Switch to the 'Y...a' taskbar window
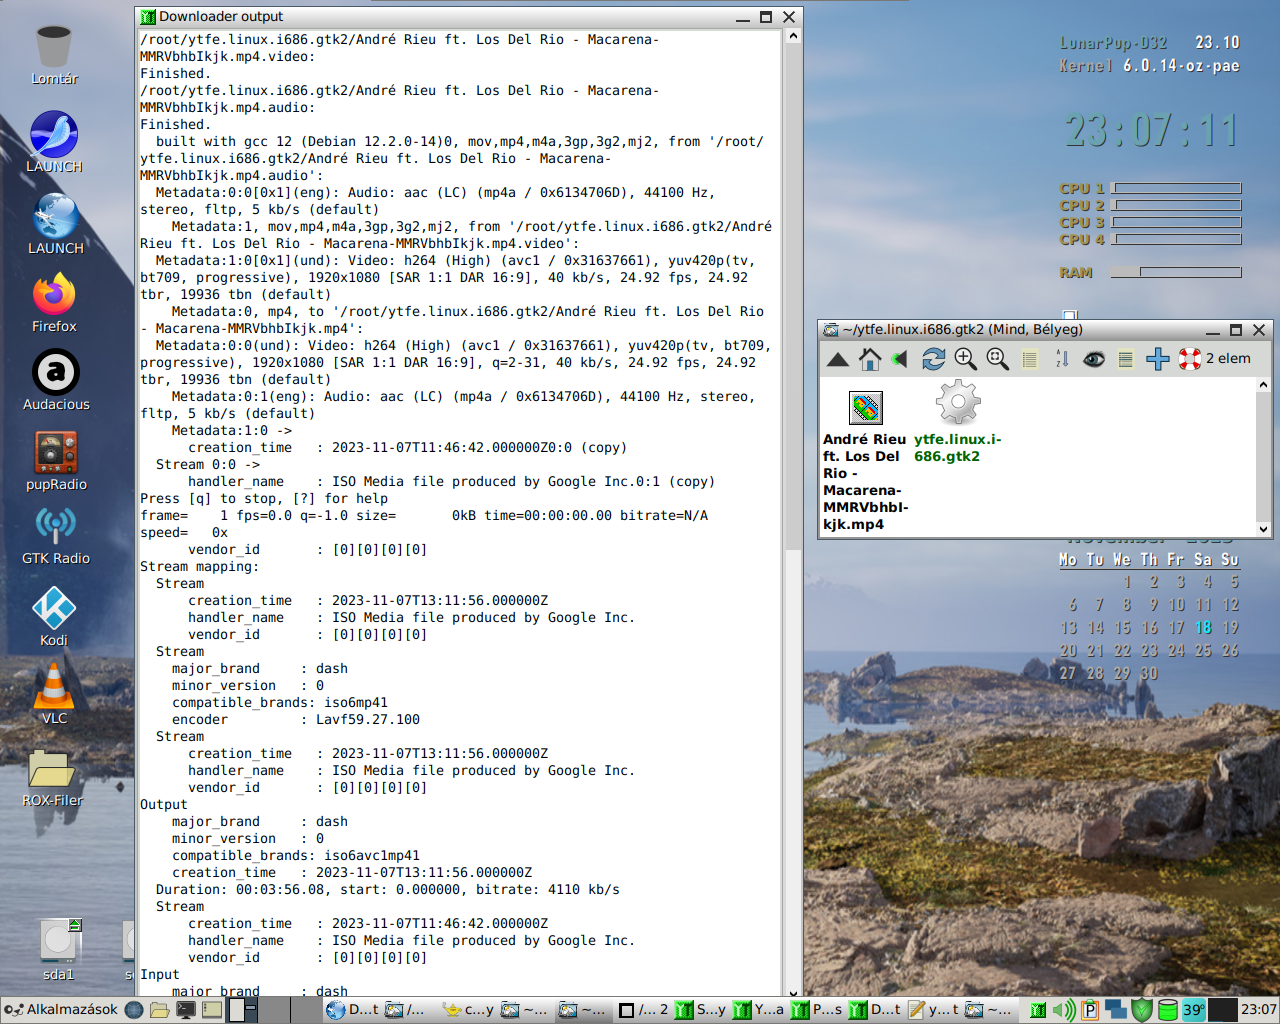 (758, 1010)
